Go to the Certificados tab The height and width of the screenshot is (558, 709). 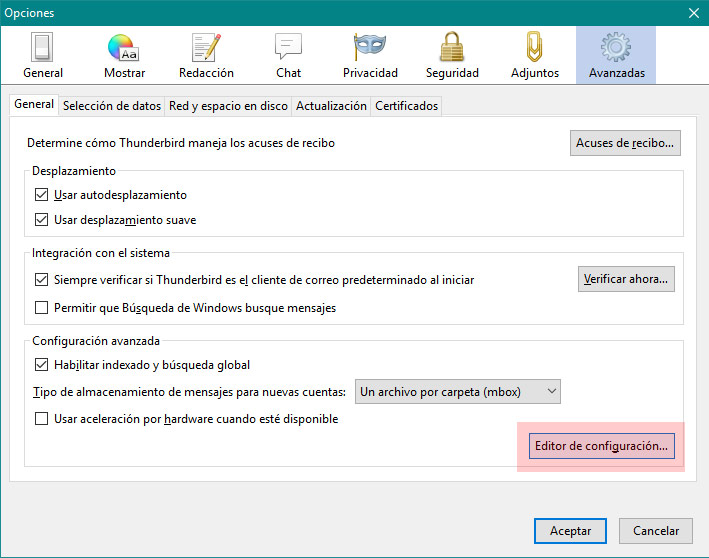(406, 106)
